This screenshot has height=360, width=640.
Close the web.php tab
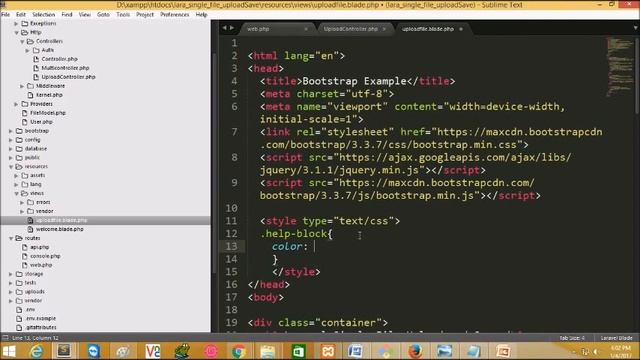click(306, 29)
